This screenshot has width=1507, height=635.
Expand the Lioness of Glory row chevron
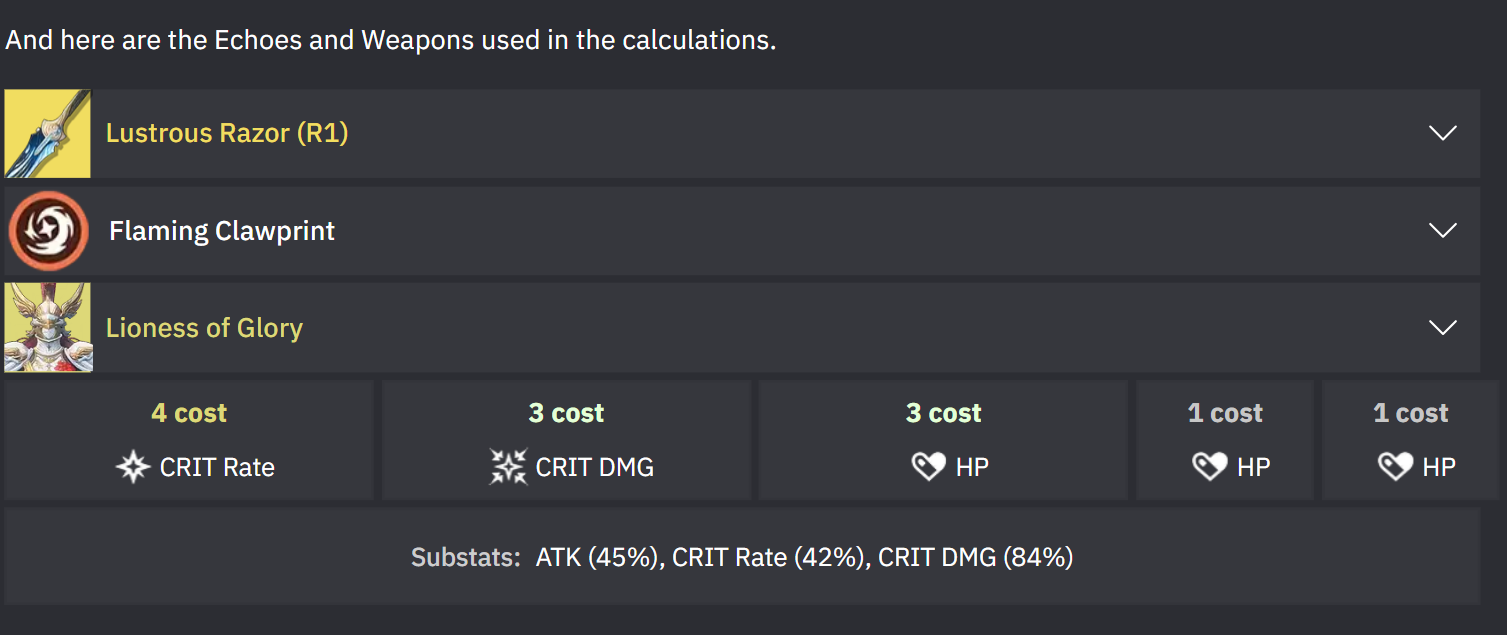1442,328
